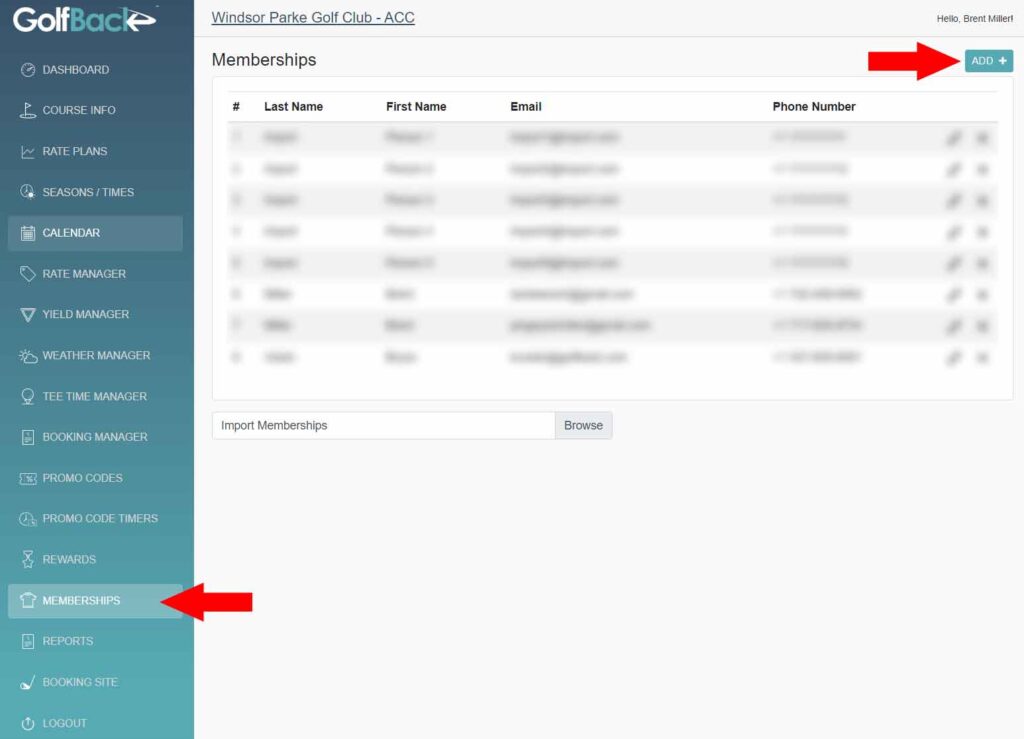The image size is (1024, 739).
Task: Click edit pencil icon in first membership row
Action: 954,138
